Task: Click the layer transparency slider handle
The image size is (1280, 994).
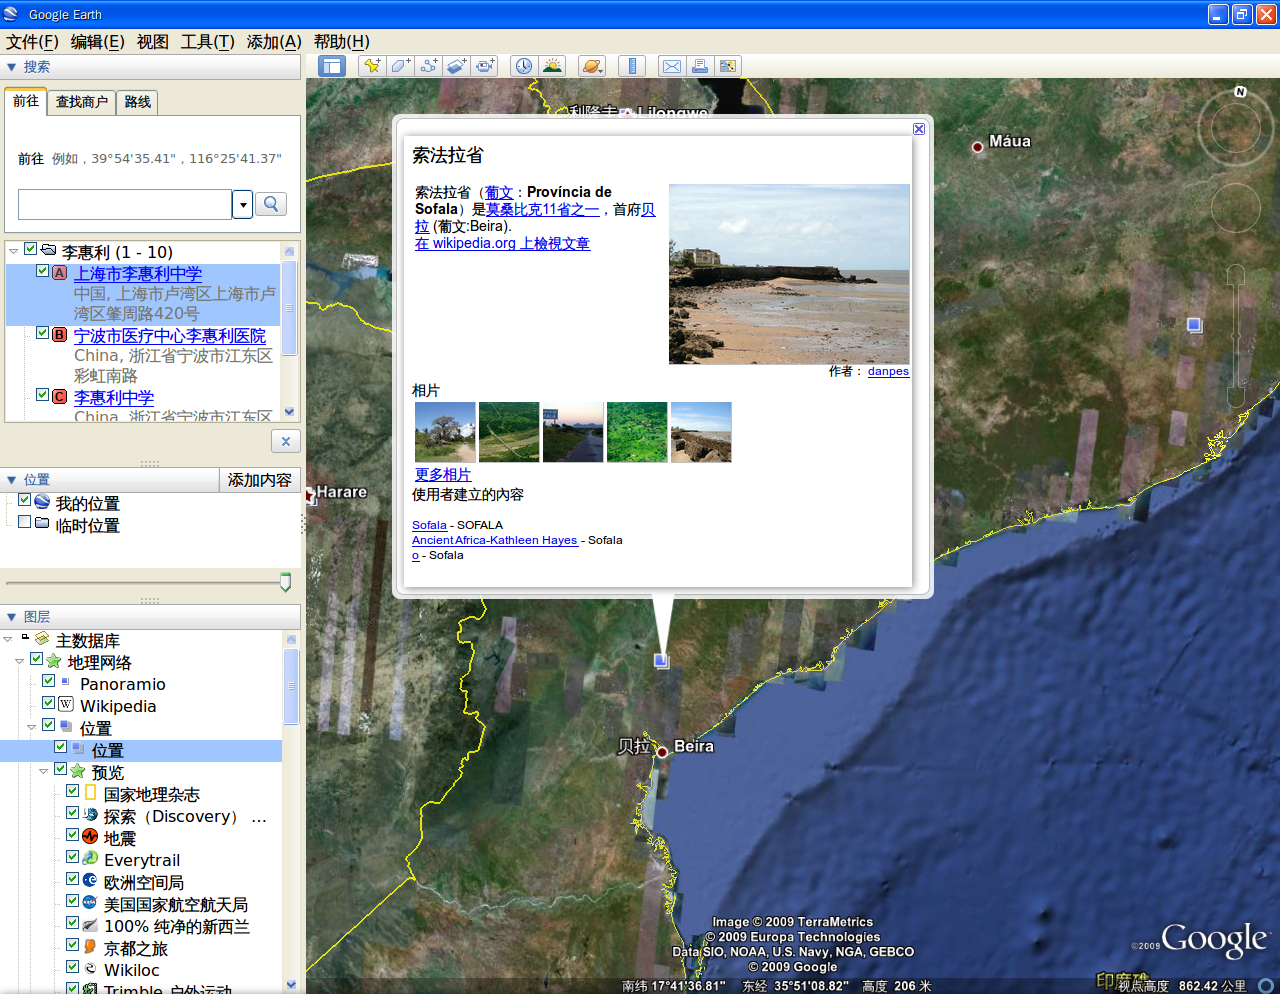Action: [286, 582]
